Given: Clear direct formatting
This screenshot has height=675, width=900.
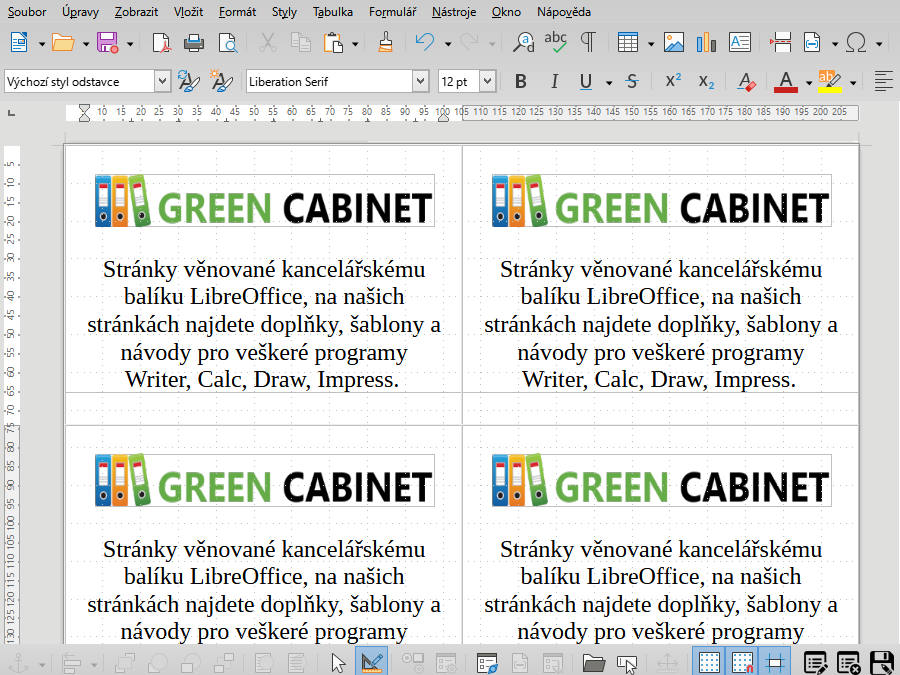Looking at the screenshot, I should click(x=747, y=82).
